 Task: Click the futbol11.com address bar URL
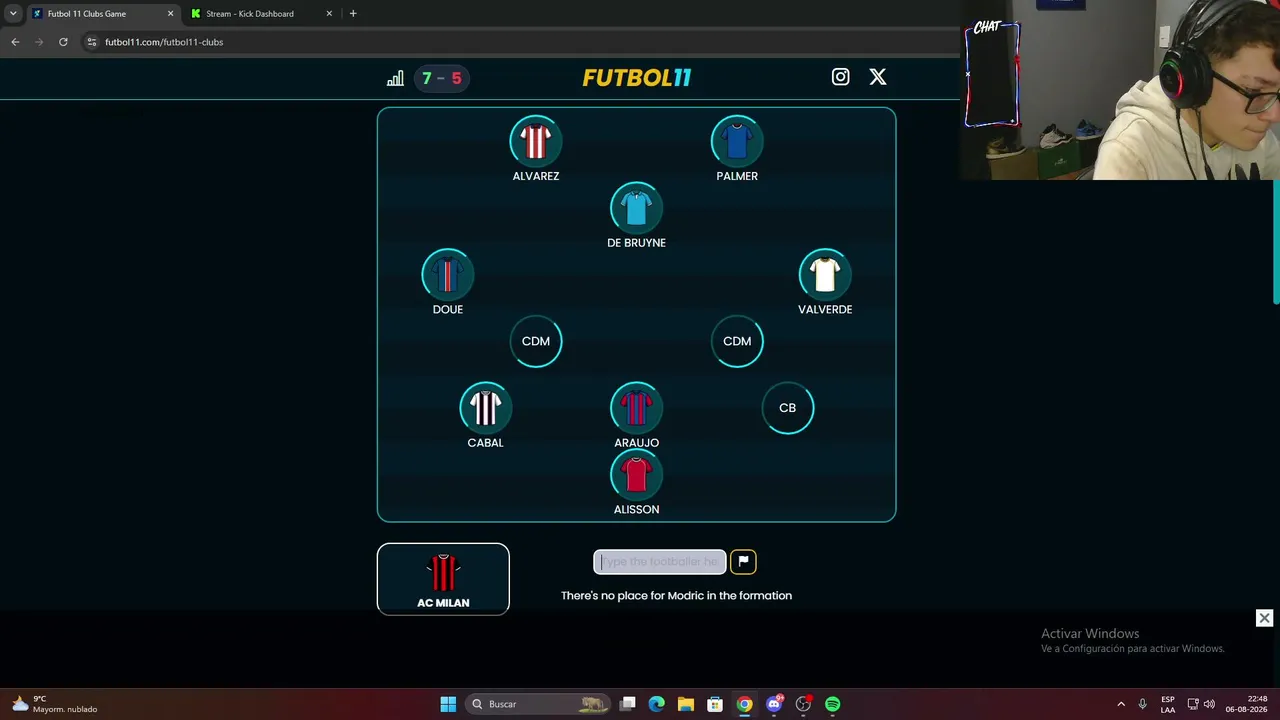(164, 42)
